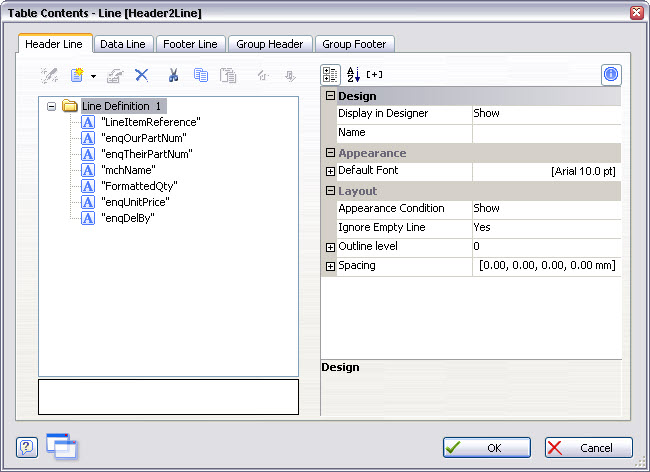Confirm with the OK button
This screenshot has height=472, width=650.
[487, 448]
